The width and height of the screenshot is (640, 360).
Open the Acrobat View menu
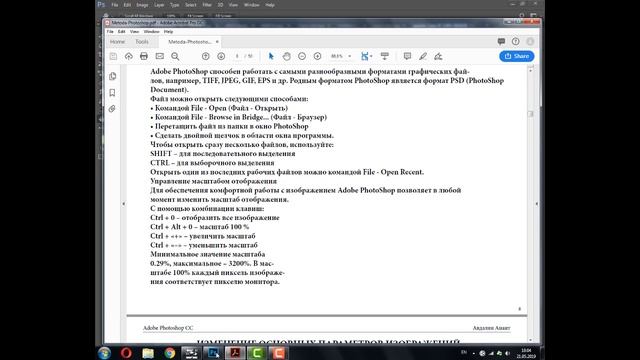click(x=134, y=31)
